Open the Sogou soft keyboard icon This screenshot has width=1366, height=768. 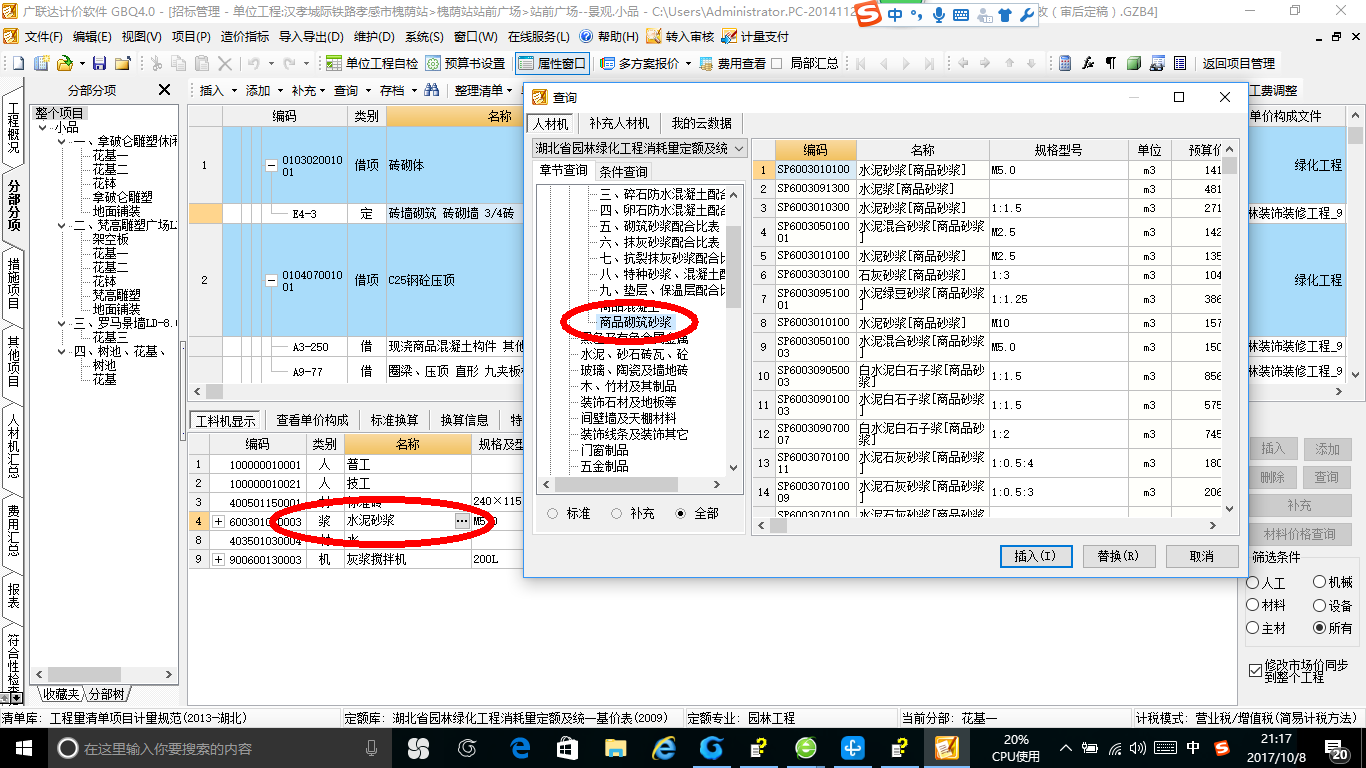[x=960, y=15]
